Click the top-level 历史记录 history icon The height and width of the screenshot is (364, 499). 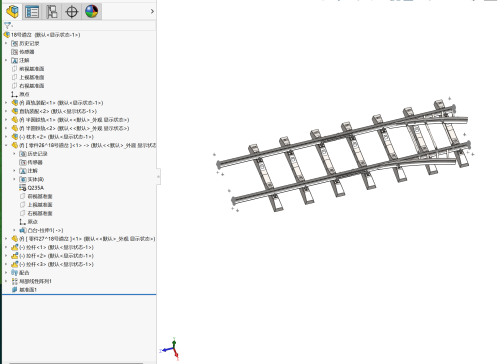(x=14, y=43)
